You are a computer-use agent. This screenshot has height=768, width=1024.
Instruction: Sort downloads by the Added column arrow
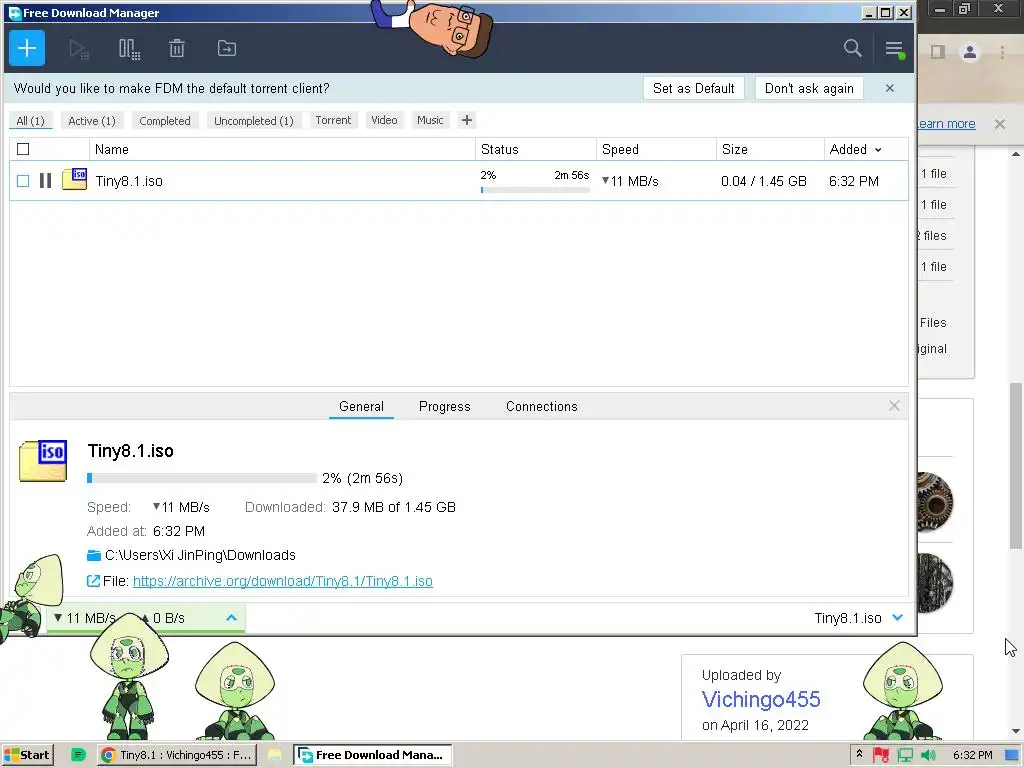pos(878,150)
